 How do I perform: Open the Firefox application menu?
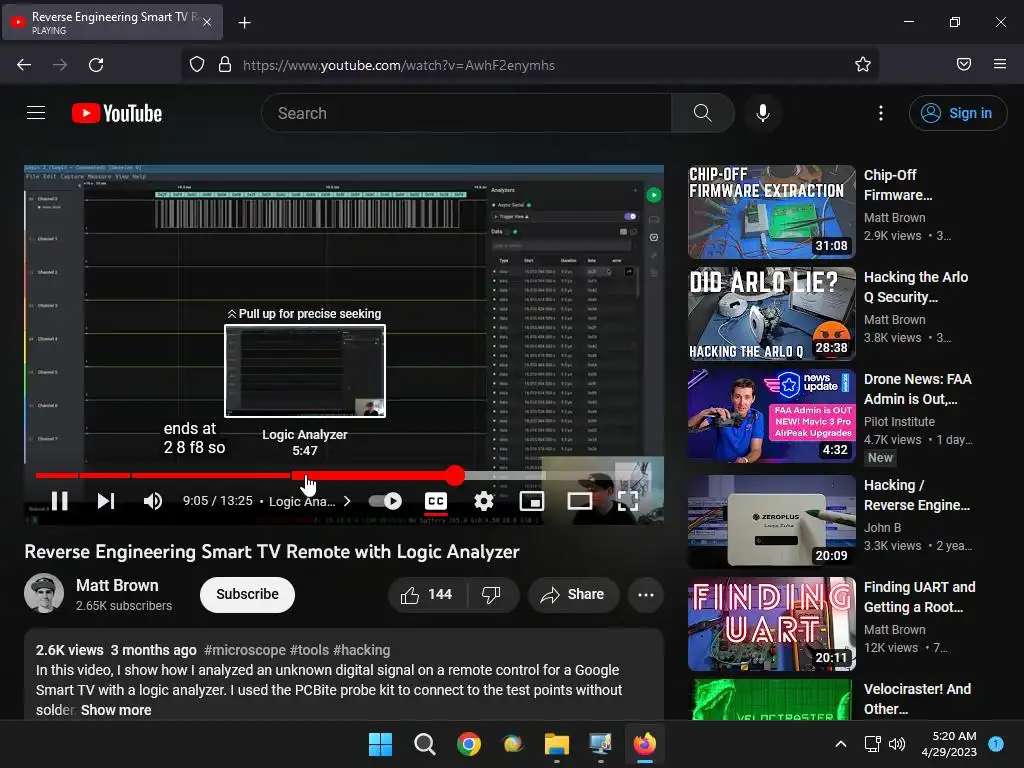click(999, 65)
